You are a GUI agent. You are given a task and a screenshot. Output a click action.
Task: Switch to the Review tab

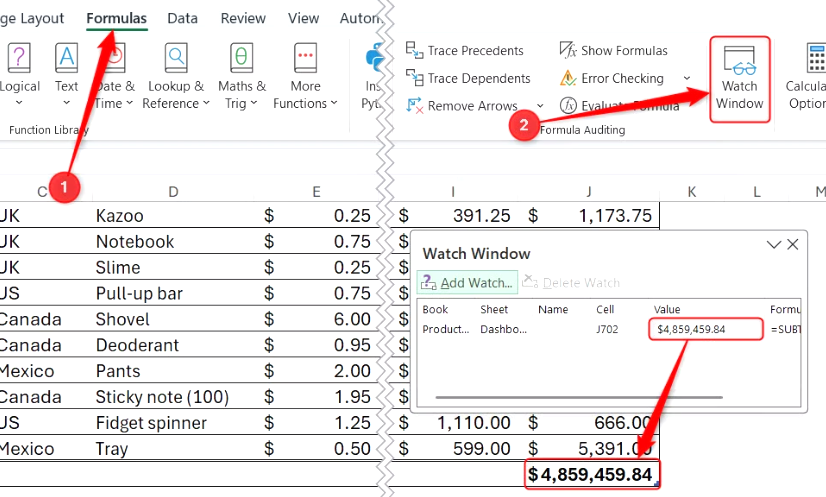(x=243, y=18)
